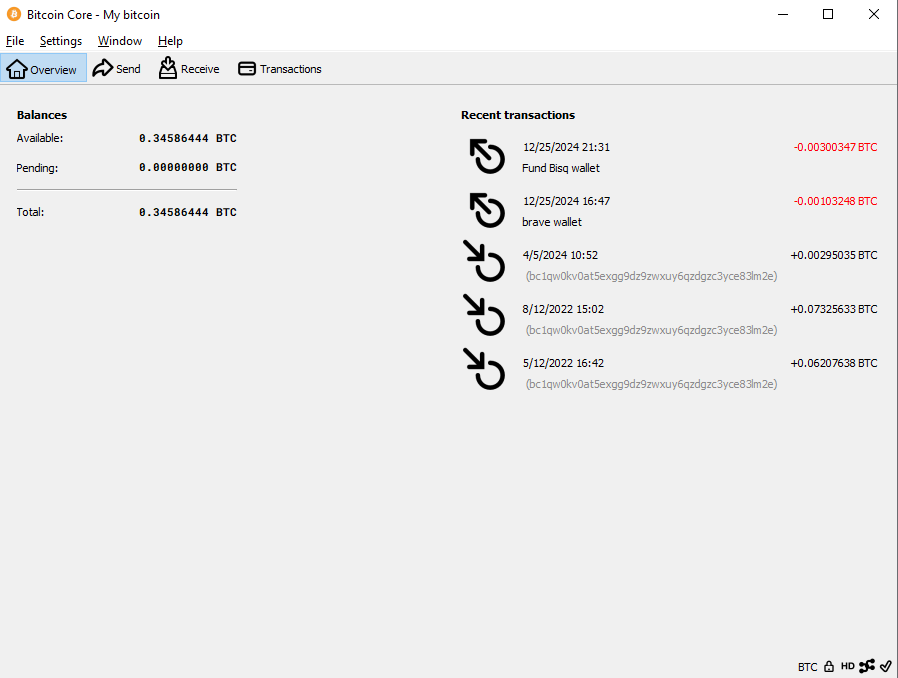898x678 pixels.
Task: Click the 12/25/2024 21:31 date
Action: tap(566, 147)
